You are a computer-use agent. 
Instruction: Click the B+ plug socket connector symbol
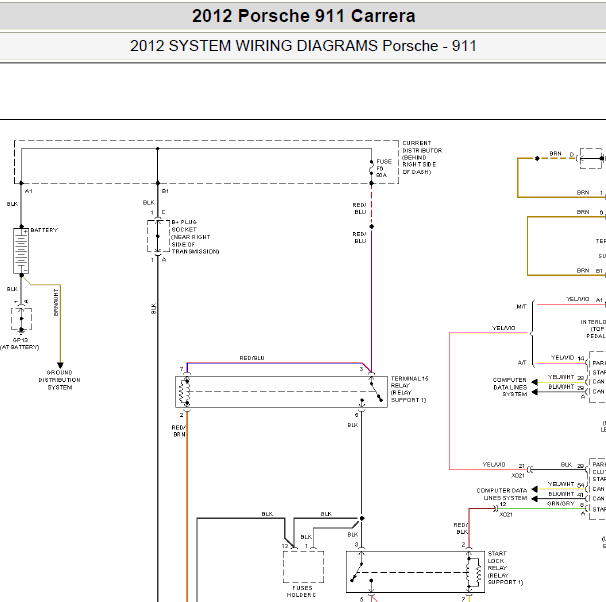tap(158, 236)
